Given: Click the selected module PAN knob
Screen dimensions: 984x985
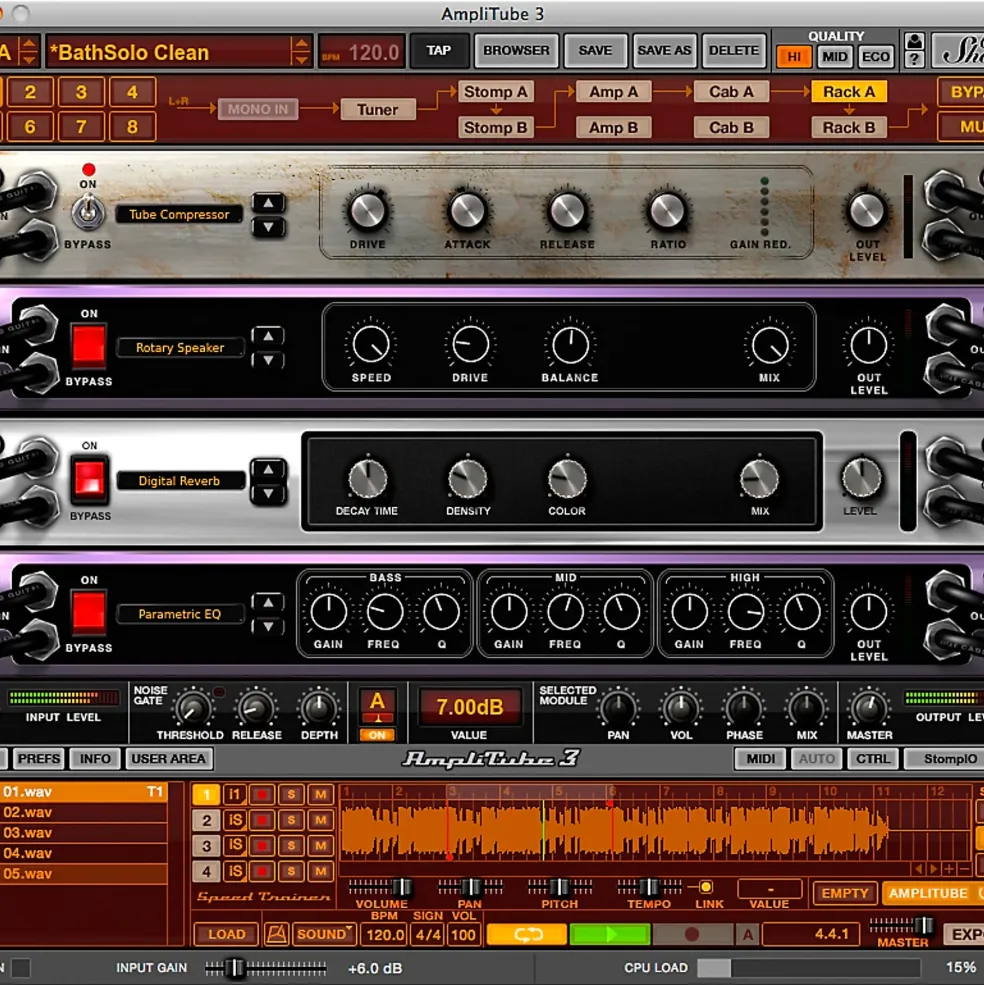Looking at the screenshot, I should pos(618,708).
